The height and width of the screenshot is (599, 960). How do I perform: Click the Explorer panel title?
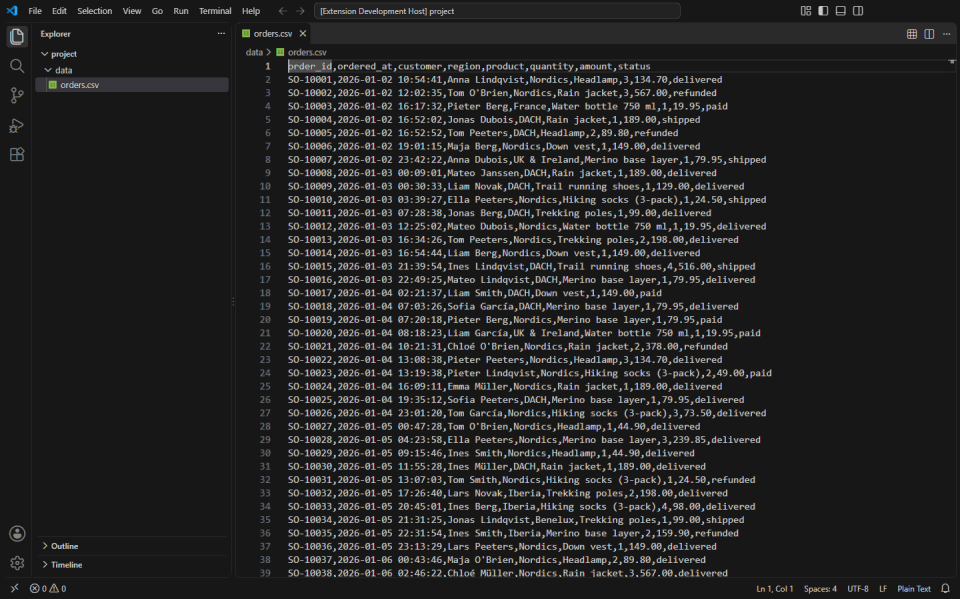point(56,34)
